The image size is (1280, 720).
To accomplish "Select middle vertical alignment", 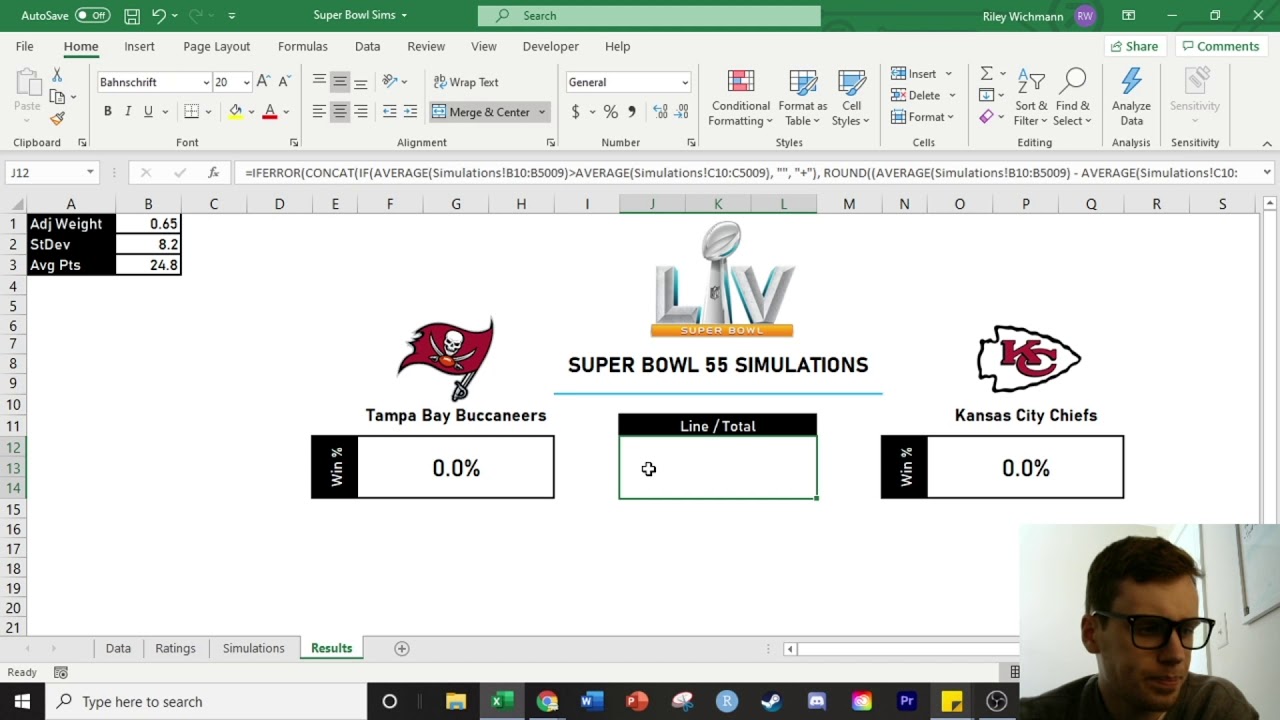I will click(340, 82).
